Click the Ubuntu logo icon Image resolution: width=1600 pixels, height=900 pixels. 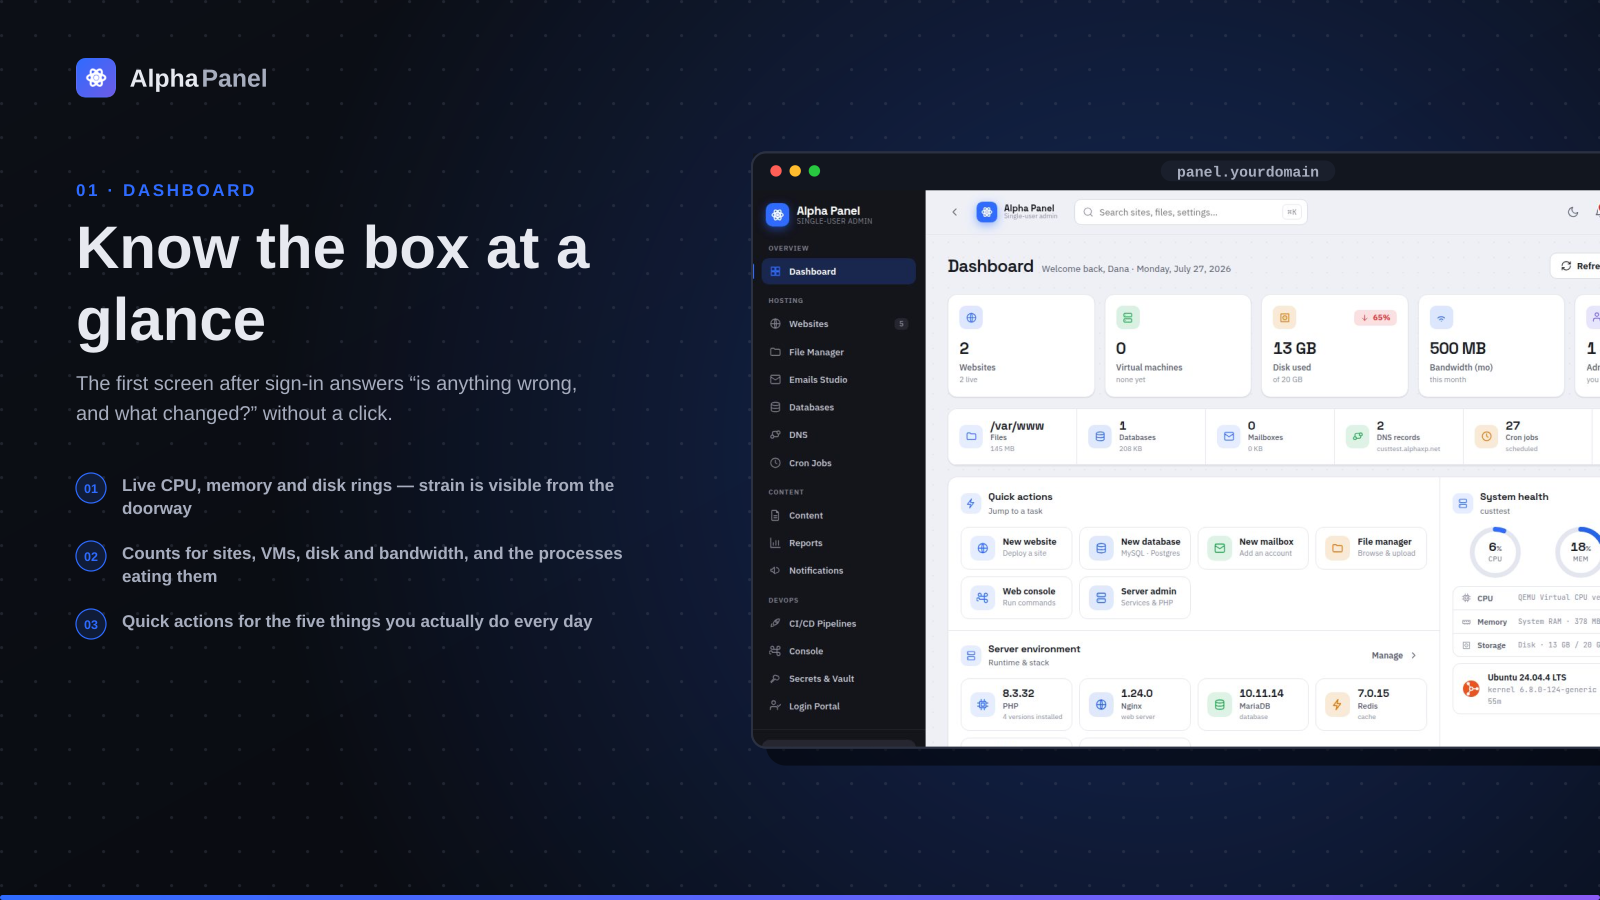[x=1471, y=688]
